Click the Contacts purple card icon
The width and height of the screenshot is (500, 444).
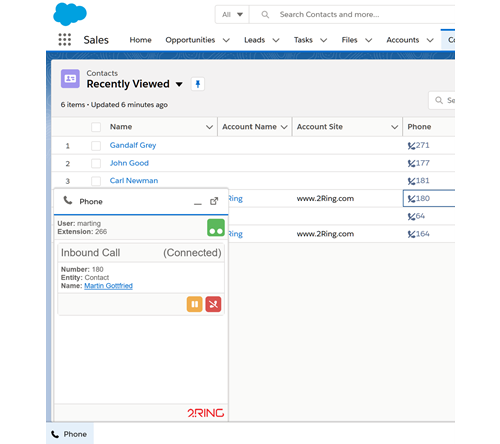pos(70,79)
